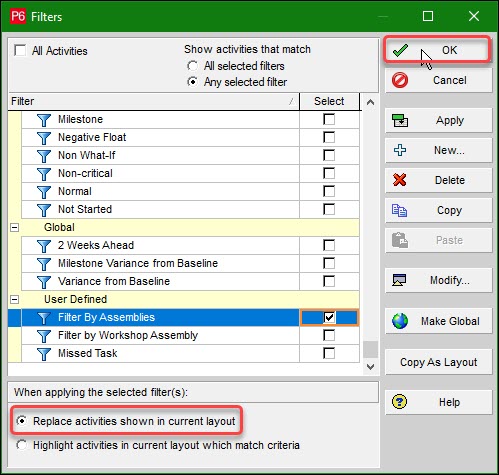Click the Negative Float funnel icon

pyautogui.click(x=44, y=138)
